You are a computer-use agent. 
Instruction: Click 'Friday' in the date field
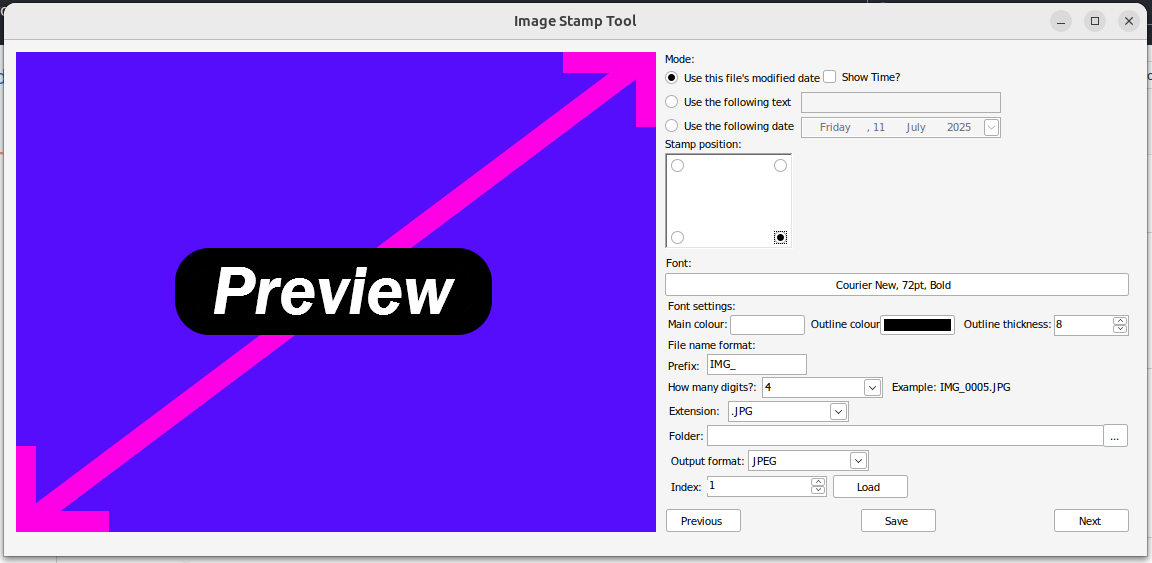coord(835,127)
